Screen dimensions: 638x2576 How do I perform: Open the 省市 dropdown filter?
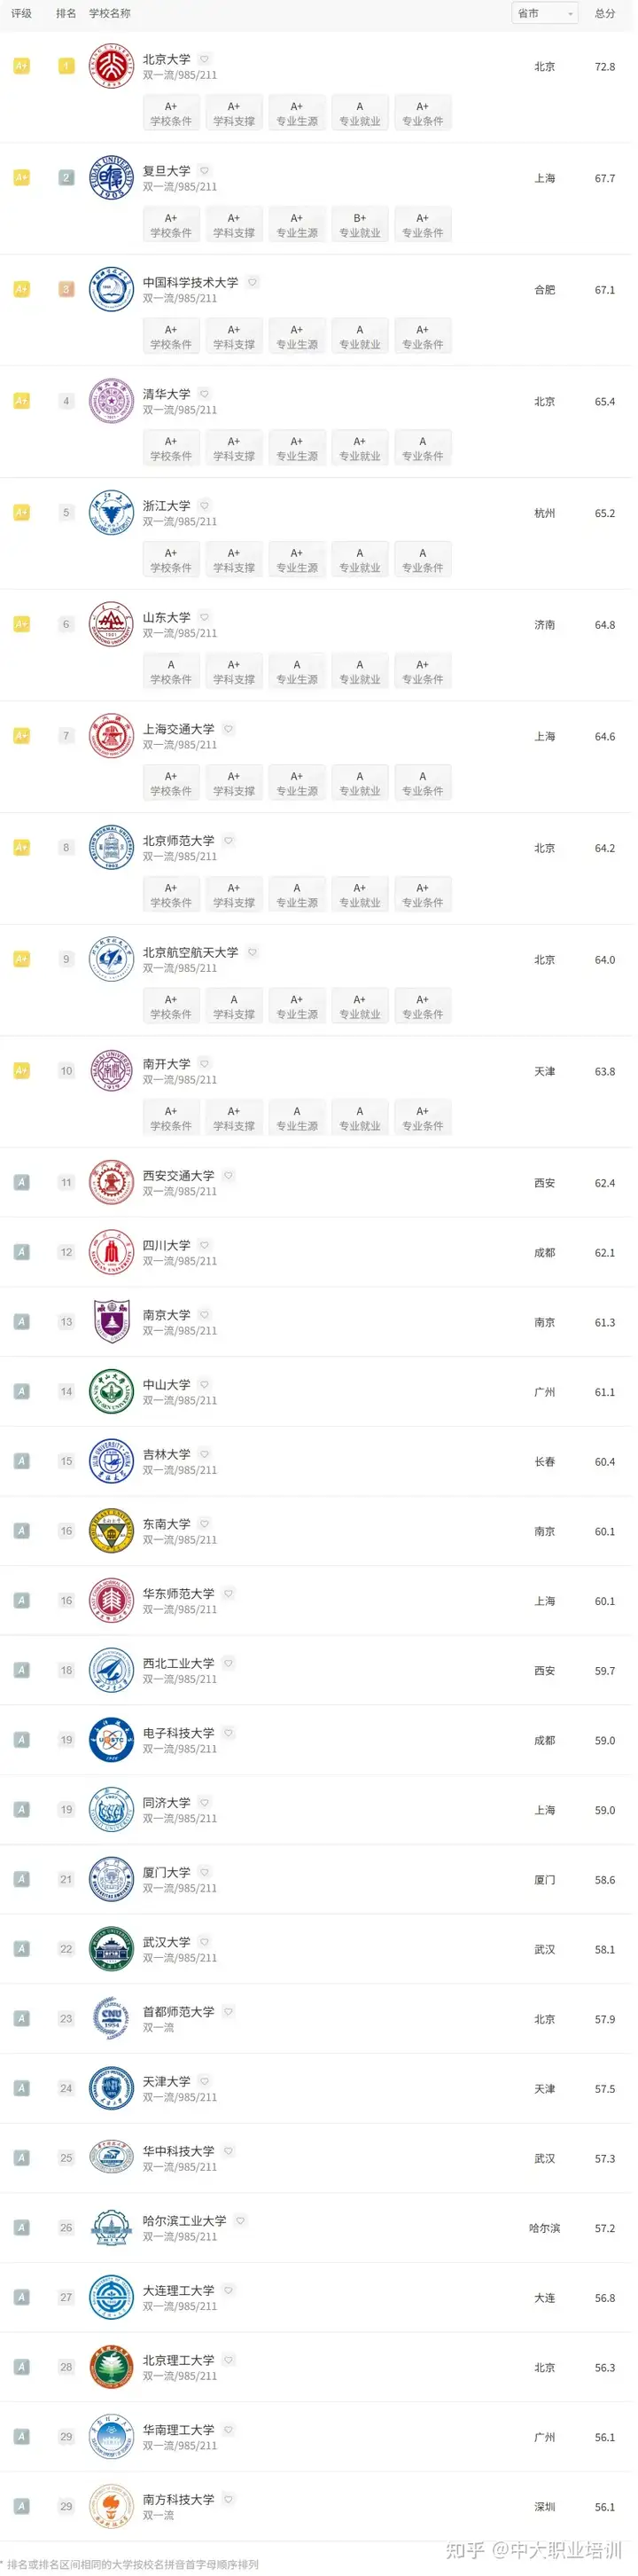(545, 13)
